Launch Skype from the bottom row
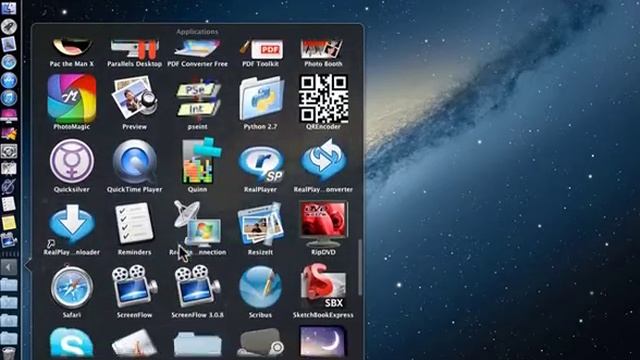640x360 pixels. [72, 343]
